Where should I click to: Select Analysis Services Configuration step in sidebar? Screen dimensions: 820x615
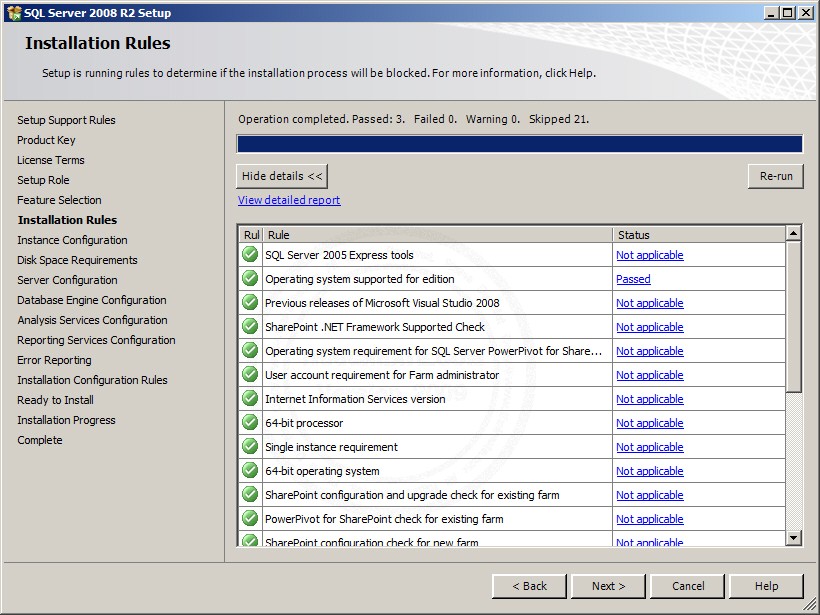tap(92, 320)
